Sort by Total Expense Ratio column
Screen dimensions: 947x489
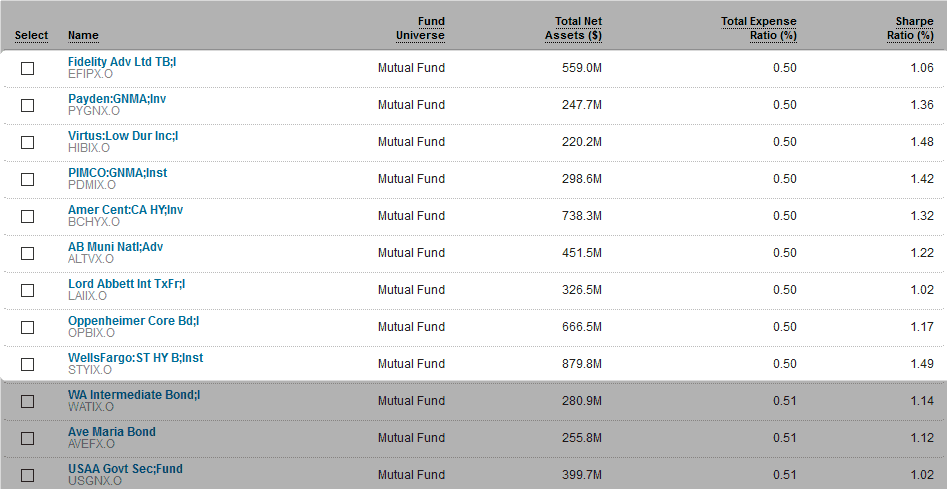(x=758, y=29)
